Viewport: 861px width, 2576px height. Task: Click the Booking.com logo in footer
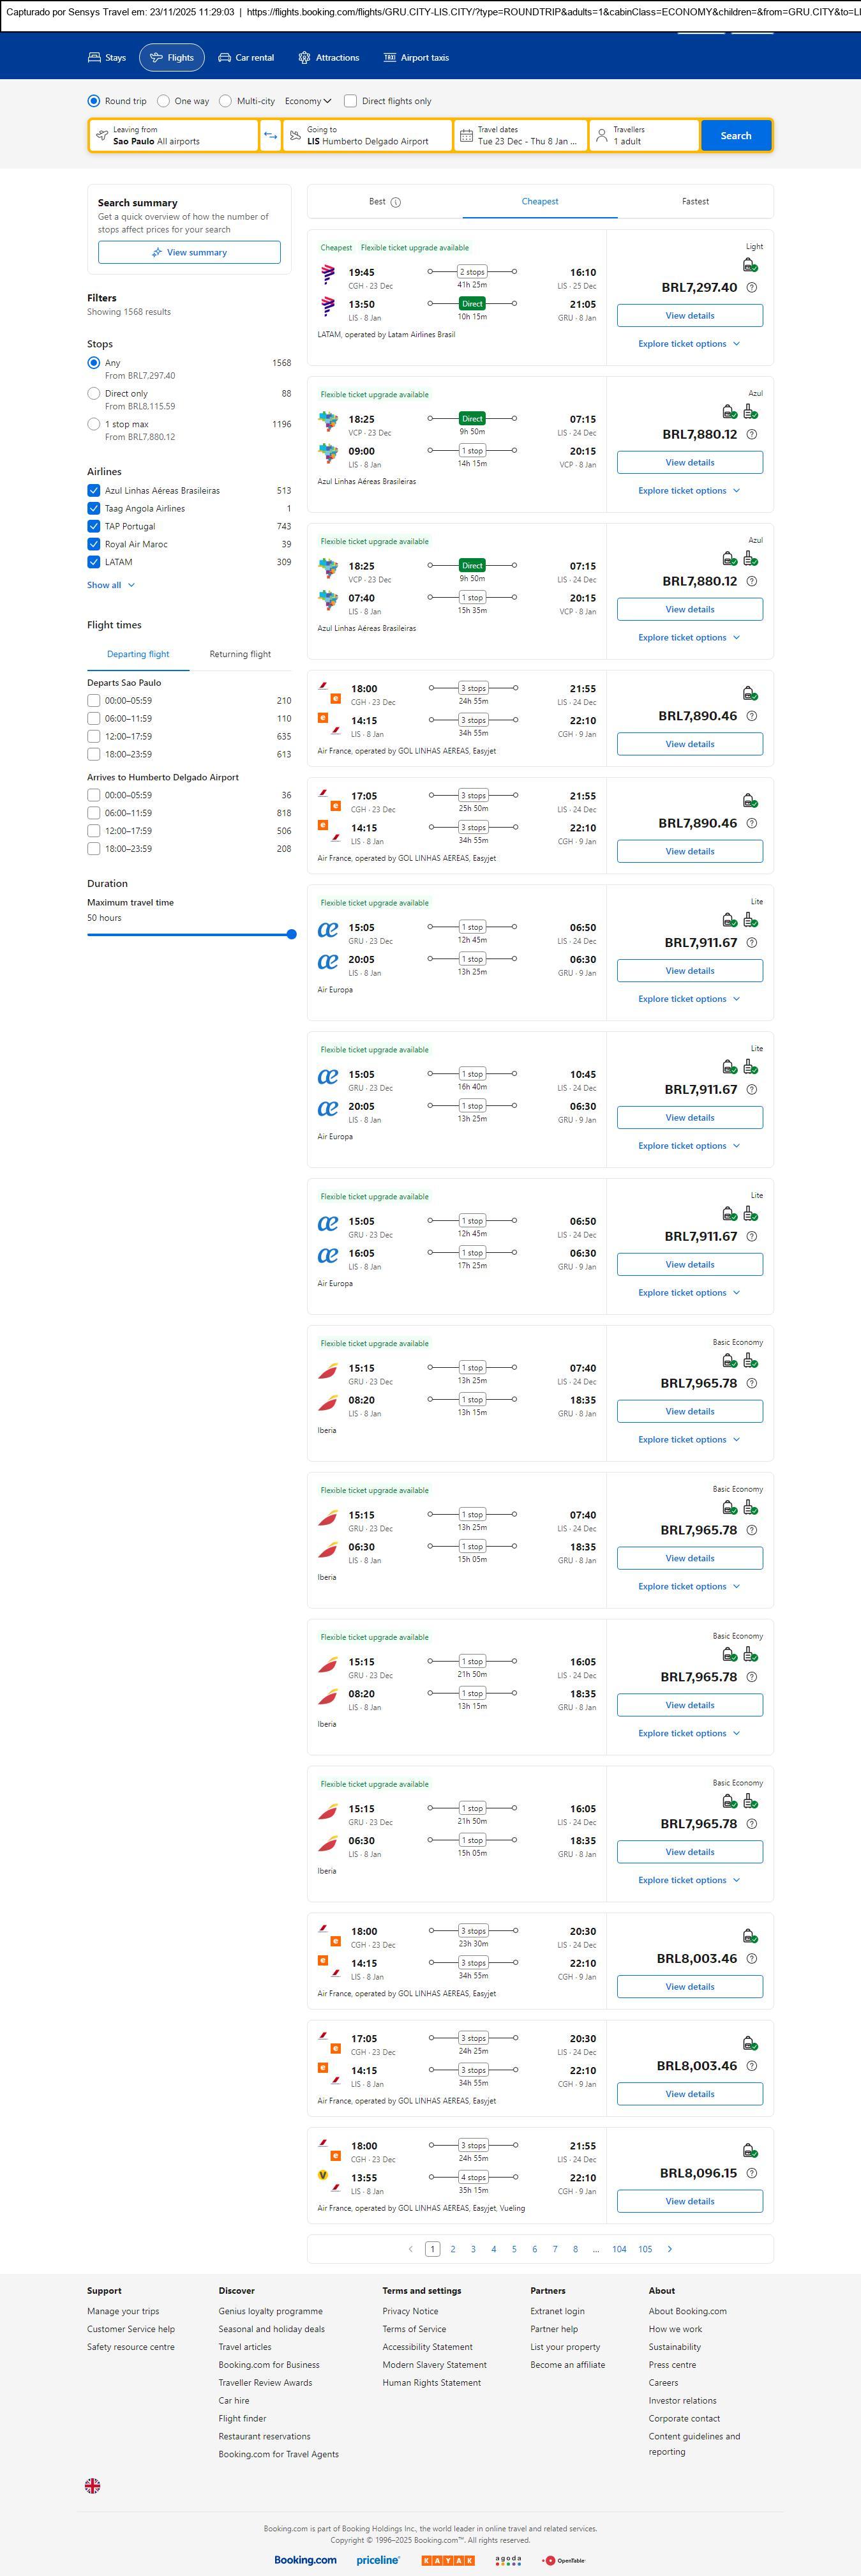click(x=305, y=2560)
